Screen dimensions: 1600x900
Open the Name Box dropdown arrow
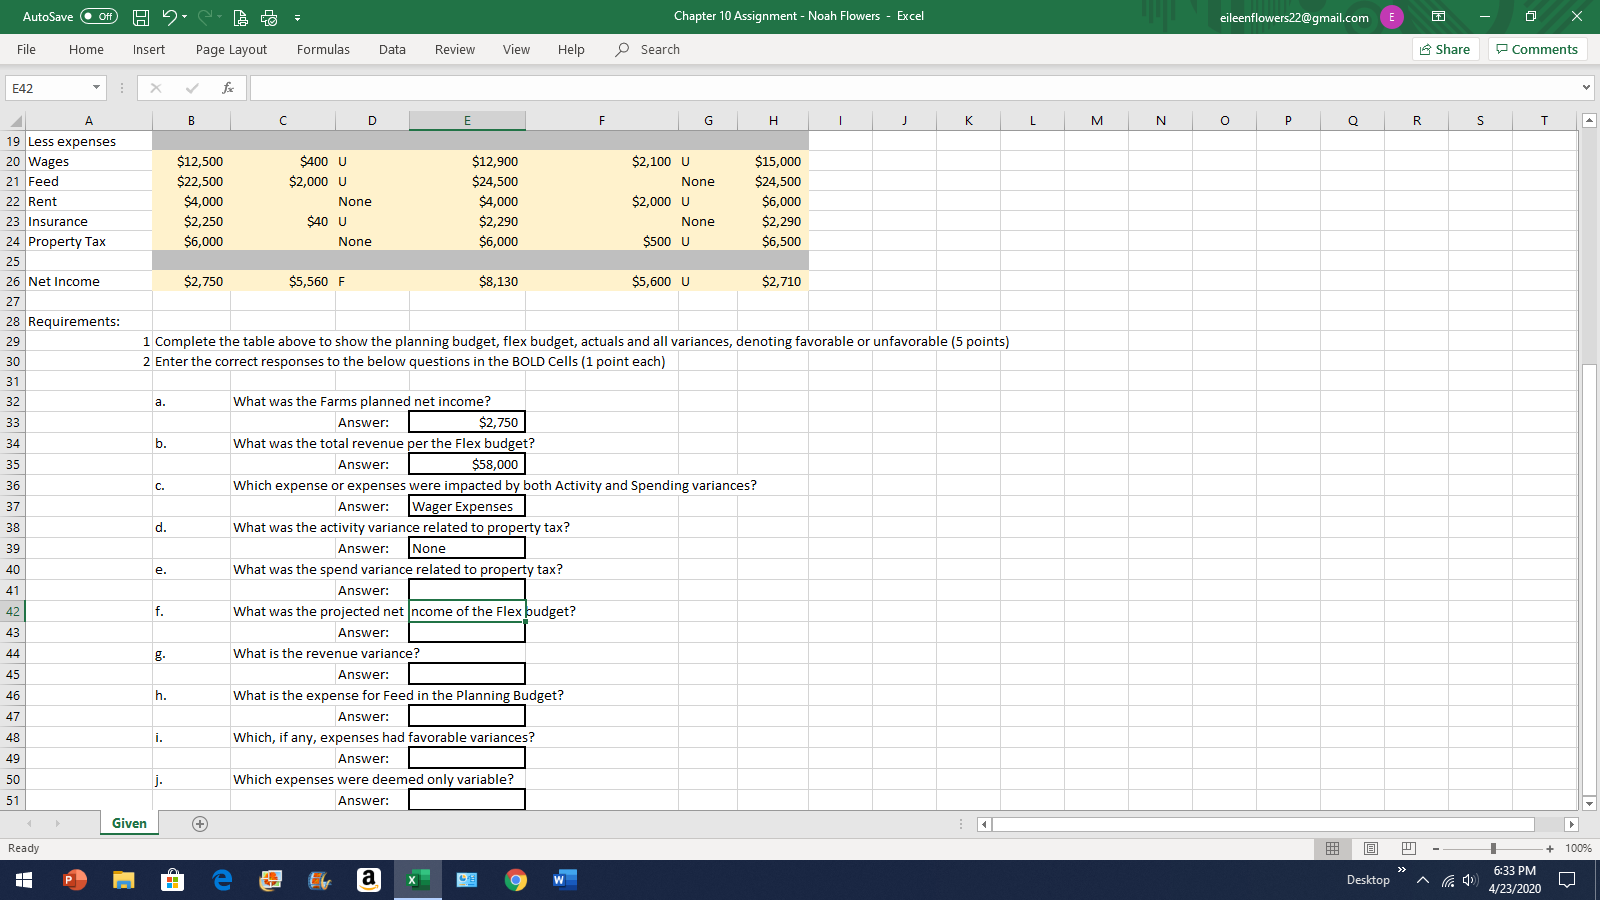pos(96,88)
